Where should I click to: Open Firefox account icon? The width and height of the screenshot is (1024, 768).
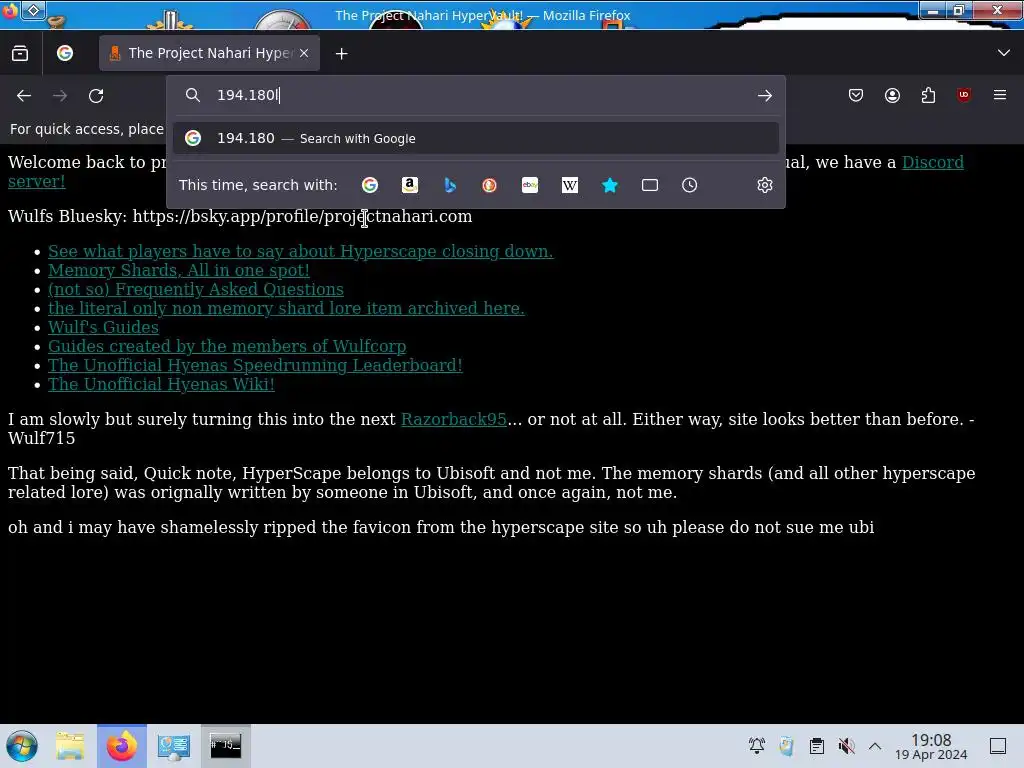[892, 95]
